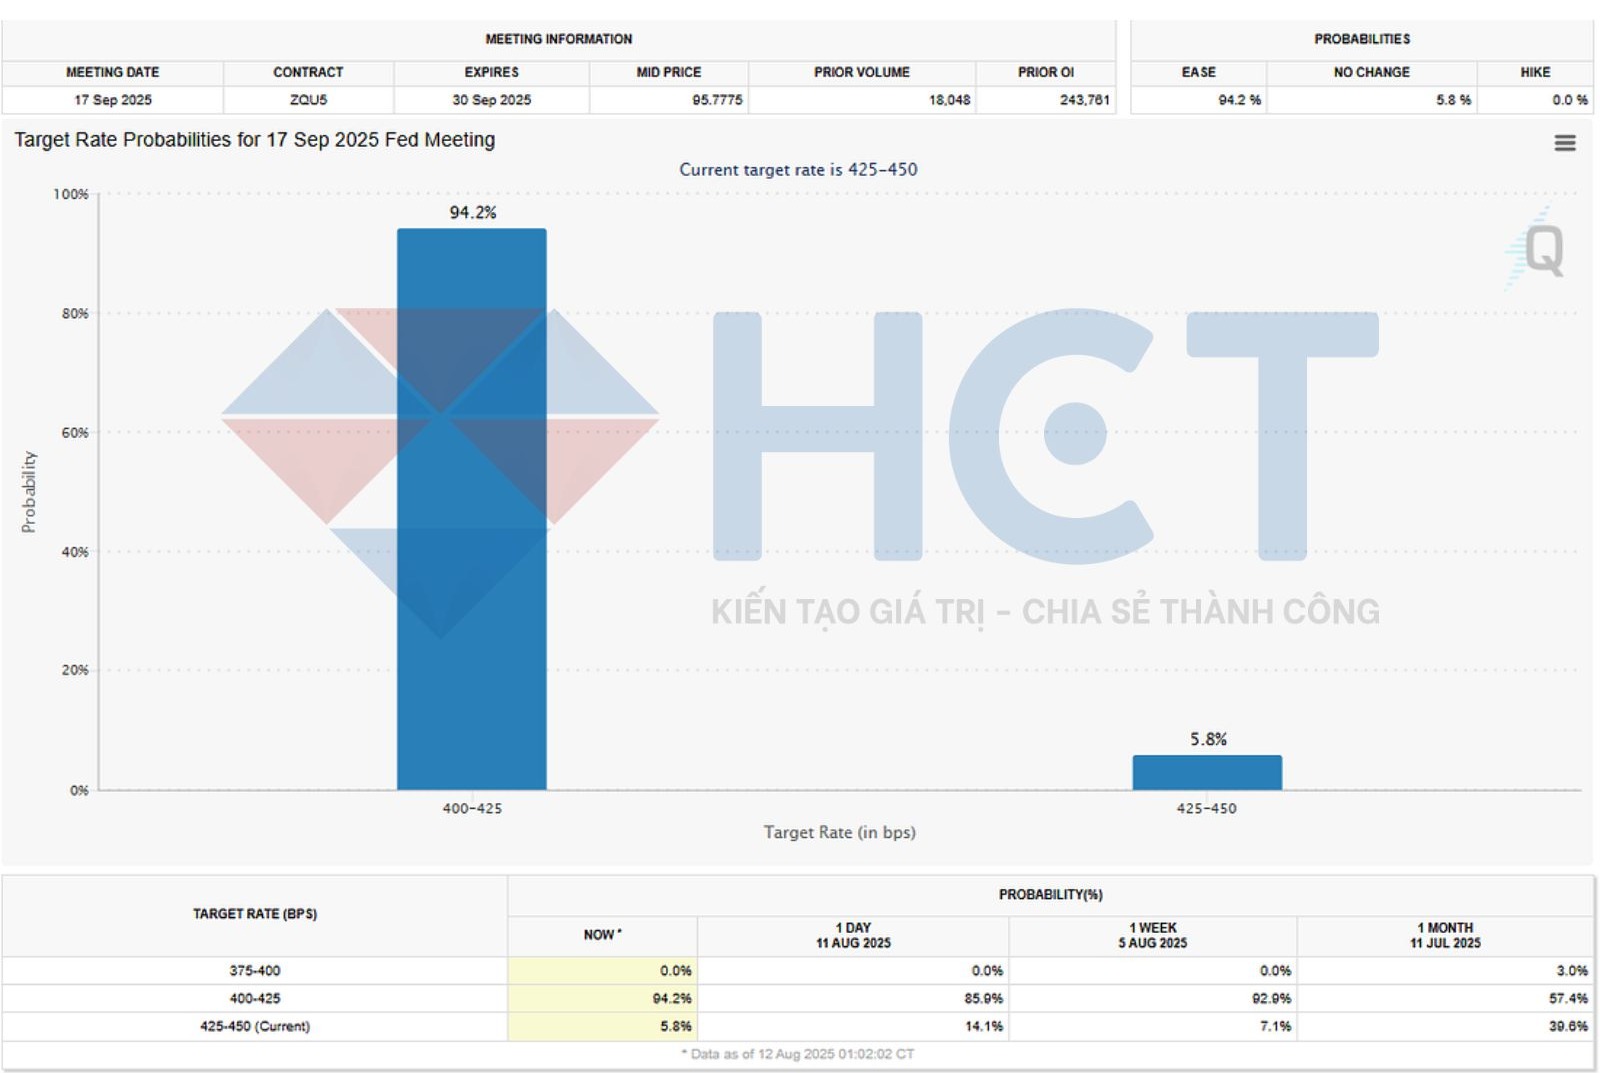Open the chart context menu hamburger icon
The width and height of the screenshot is (1600, 1073).
point(1564,143)
